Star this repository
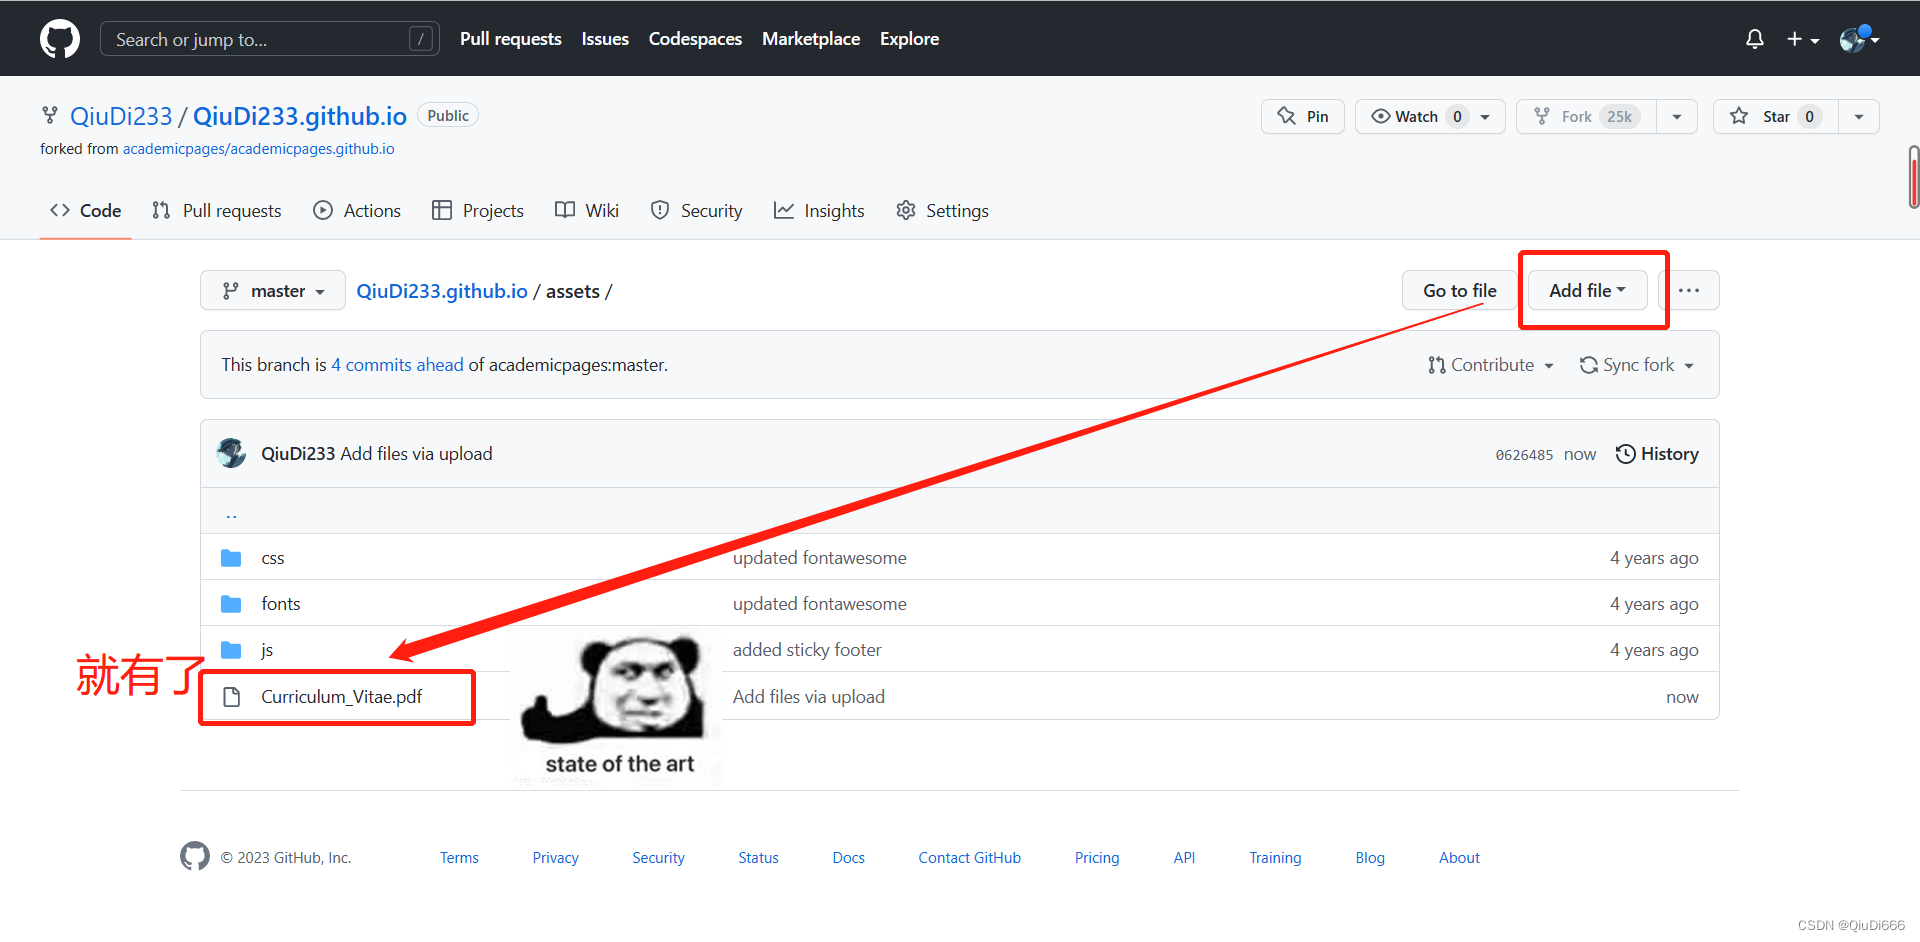 point(1776,116)
